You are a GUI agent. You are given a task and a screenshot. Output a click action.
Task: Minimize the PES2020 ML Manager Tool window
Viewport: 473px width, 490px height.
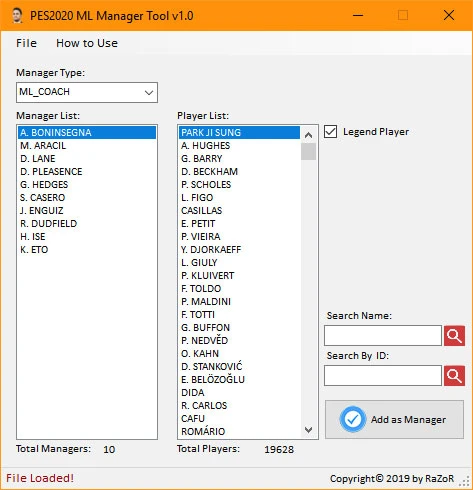pos(358,15)
